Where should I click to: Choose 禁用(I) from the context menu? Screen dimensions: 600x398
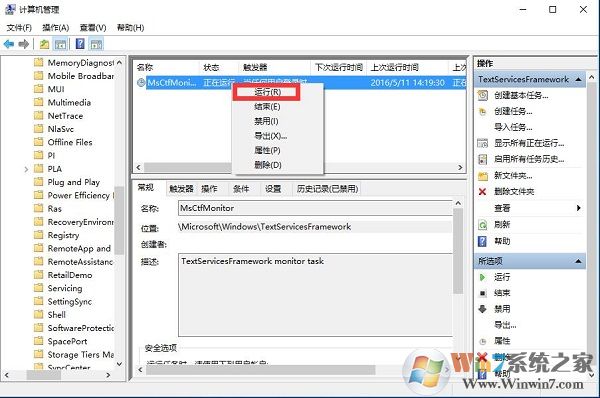266,121
